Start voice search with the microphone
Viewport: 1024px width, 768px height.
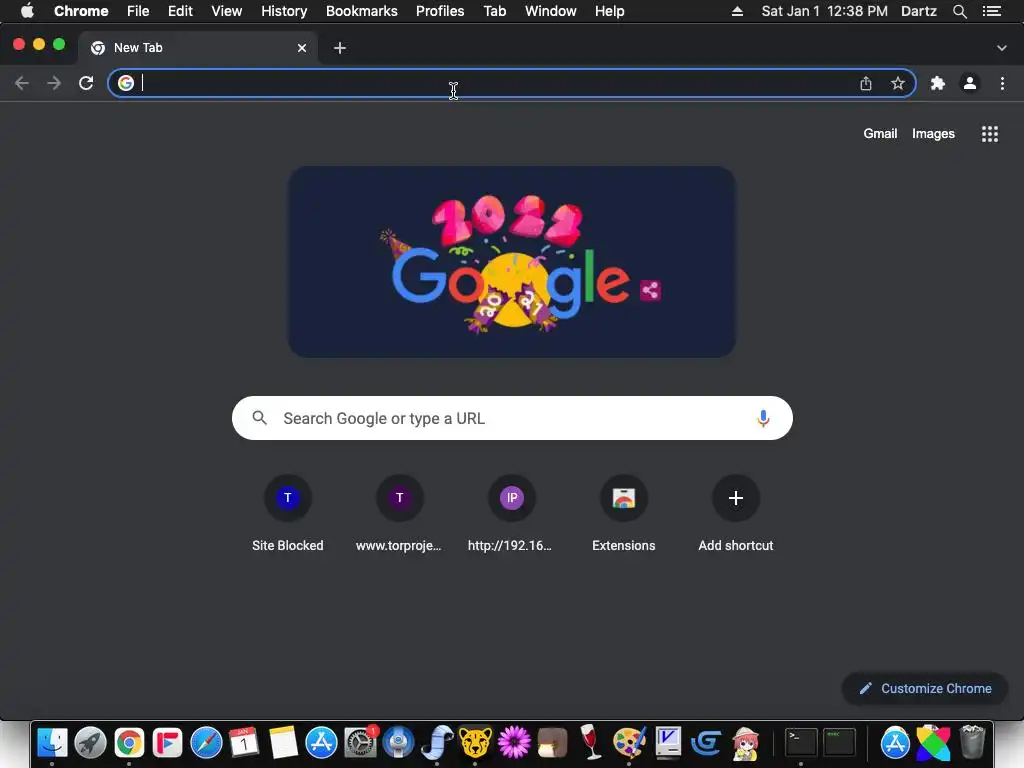(763, 418)
